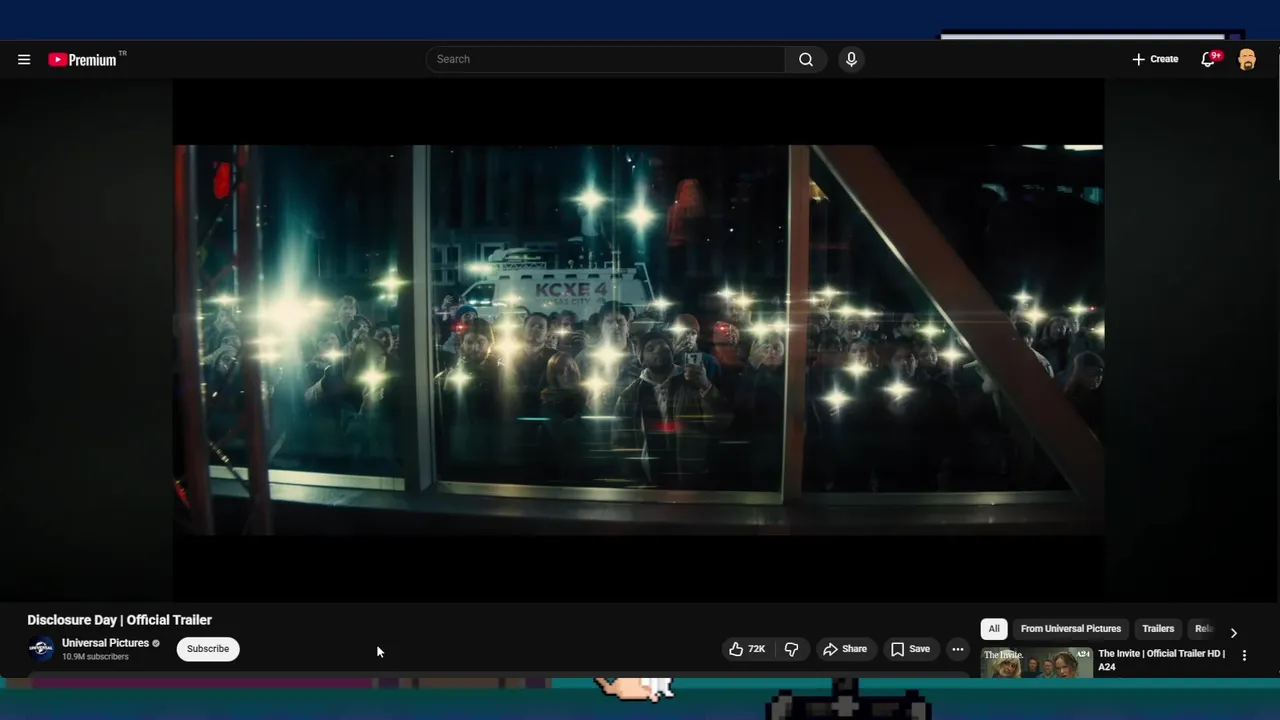Viewport: 1280px width, 720px height.
Task: Focus the Search input field
Action: tap(606, 59)
